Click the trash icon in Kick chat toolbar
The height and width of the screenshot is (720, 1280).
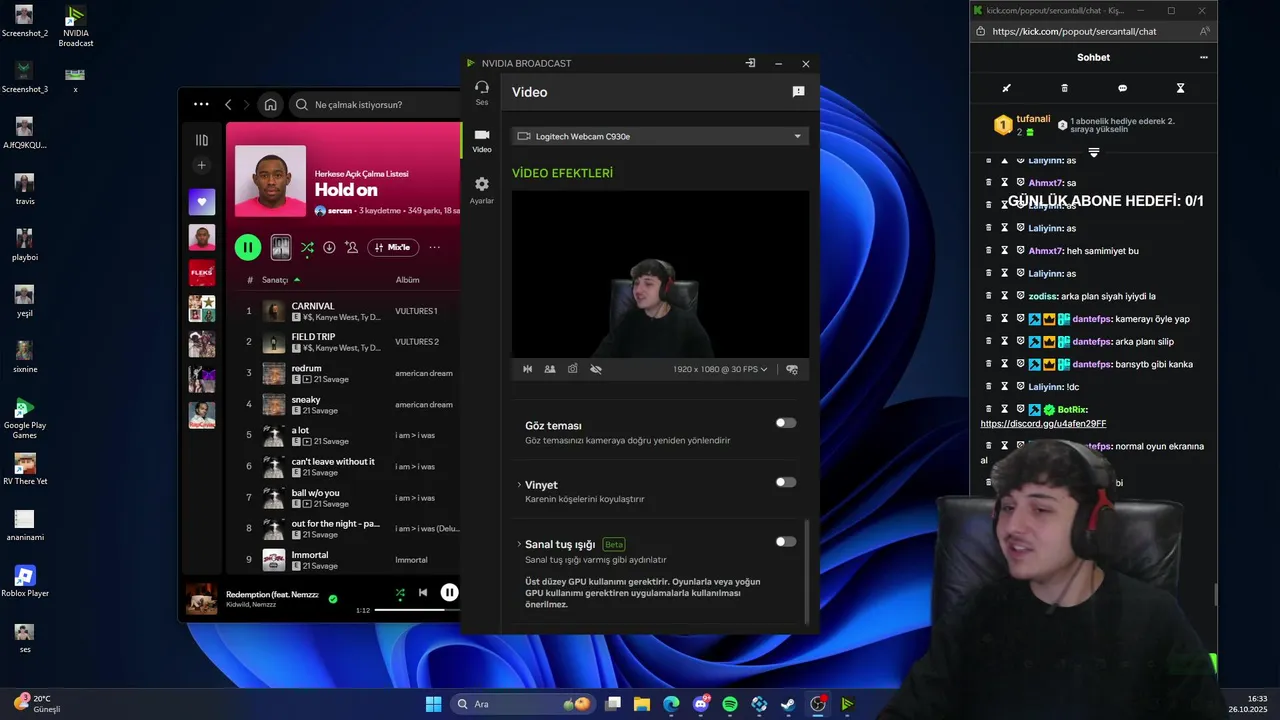[1064, 88]
